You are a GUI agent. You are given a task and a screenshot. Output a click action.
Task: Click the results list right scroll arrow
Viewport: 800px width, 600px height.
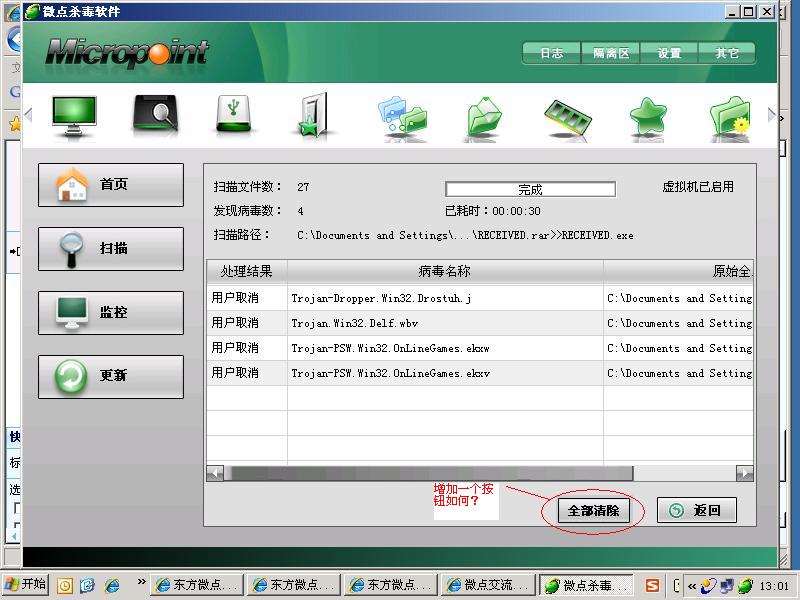coord(745,473)
